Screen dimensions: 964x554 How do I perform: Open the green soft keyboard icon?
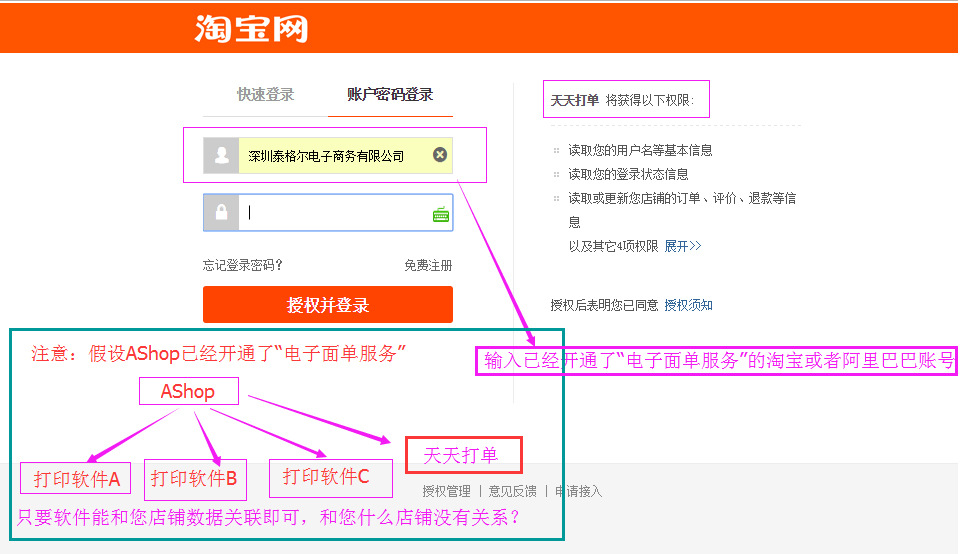(x=440, y=213)
